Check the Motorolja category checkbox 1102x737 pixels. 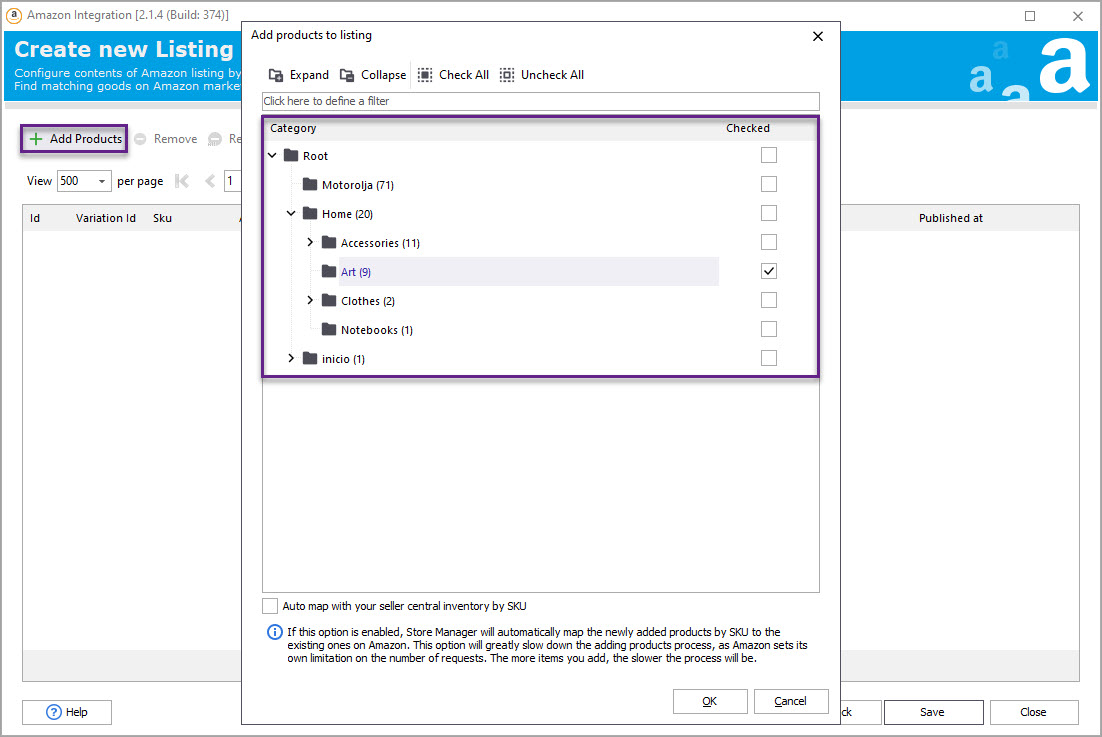tap(768, 184)
